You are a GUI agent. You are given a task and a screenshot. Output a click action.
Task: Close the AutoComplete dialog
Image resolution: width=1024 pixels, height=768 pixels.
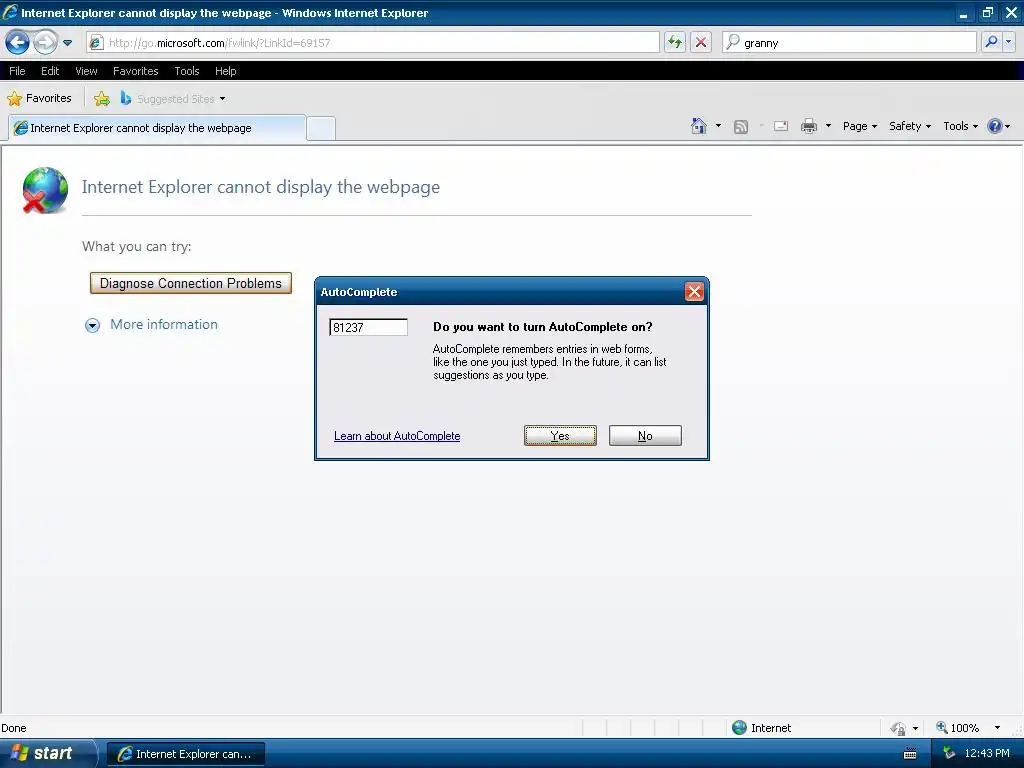[x=694, y=292]
